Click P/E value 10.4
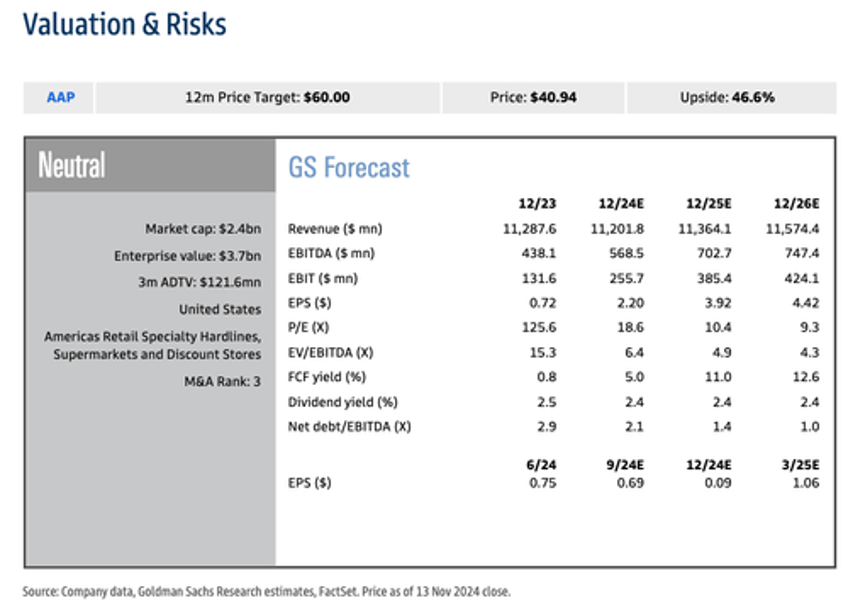Screen dimensions: 848x610 point(718,327)
